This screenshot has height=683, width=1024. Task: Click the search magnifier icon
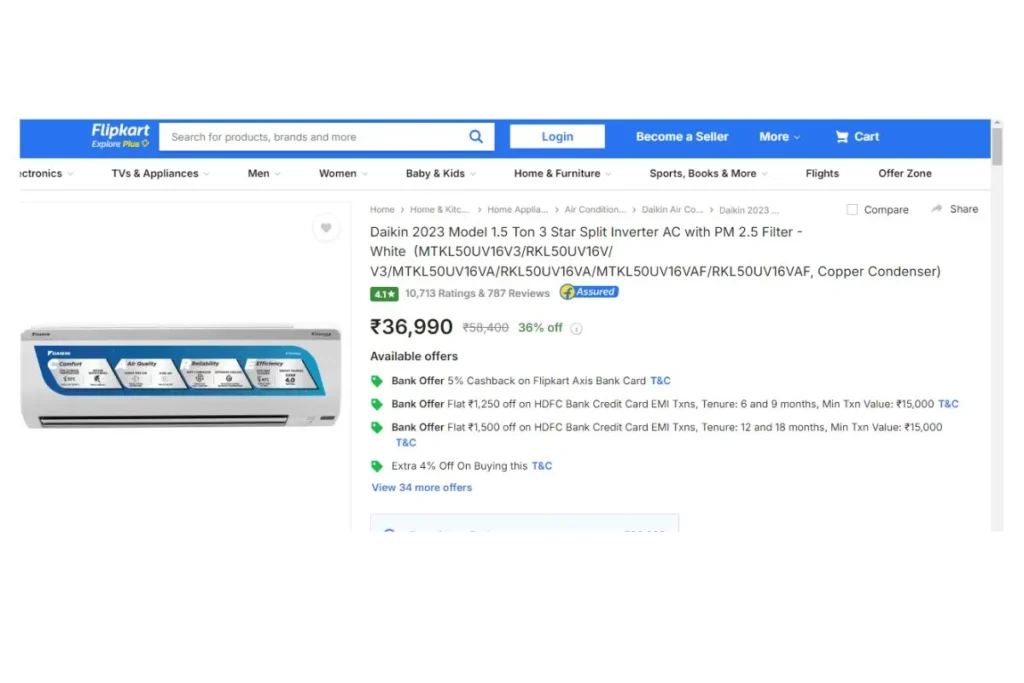coord(476,136)
